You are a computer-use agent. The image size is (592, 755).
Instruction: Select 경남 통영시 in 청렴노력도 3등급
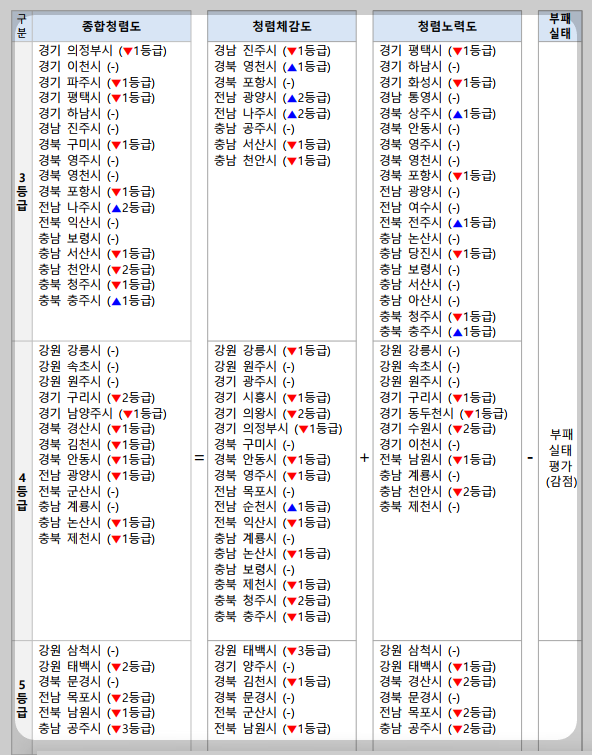tap(419, 98)
